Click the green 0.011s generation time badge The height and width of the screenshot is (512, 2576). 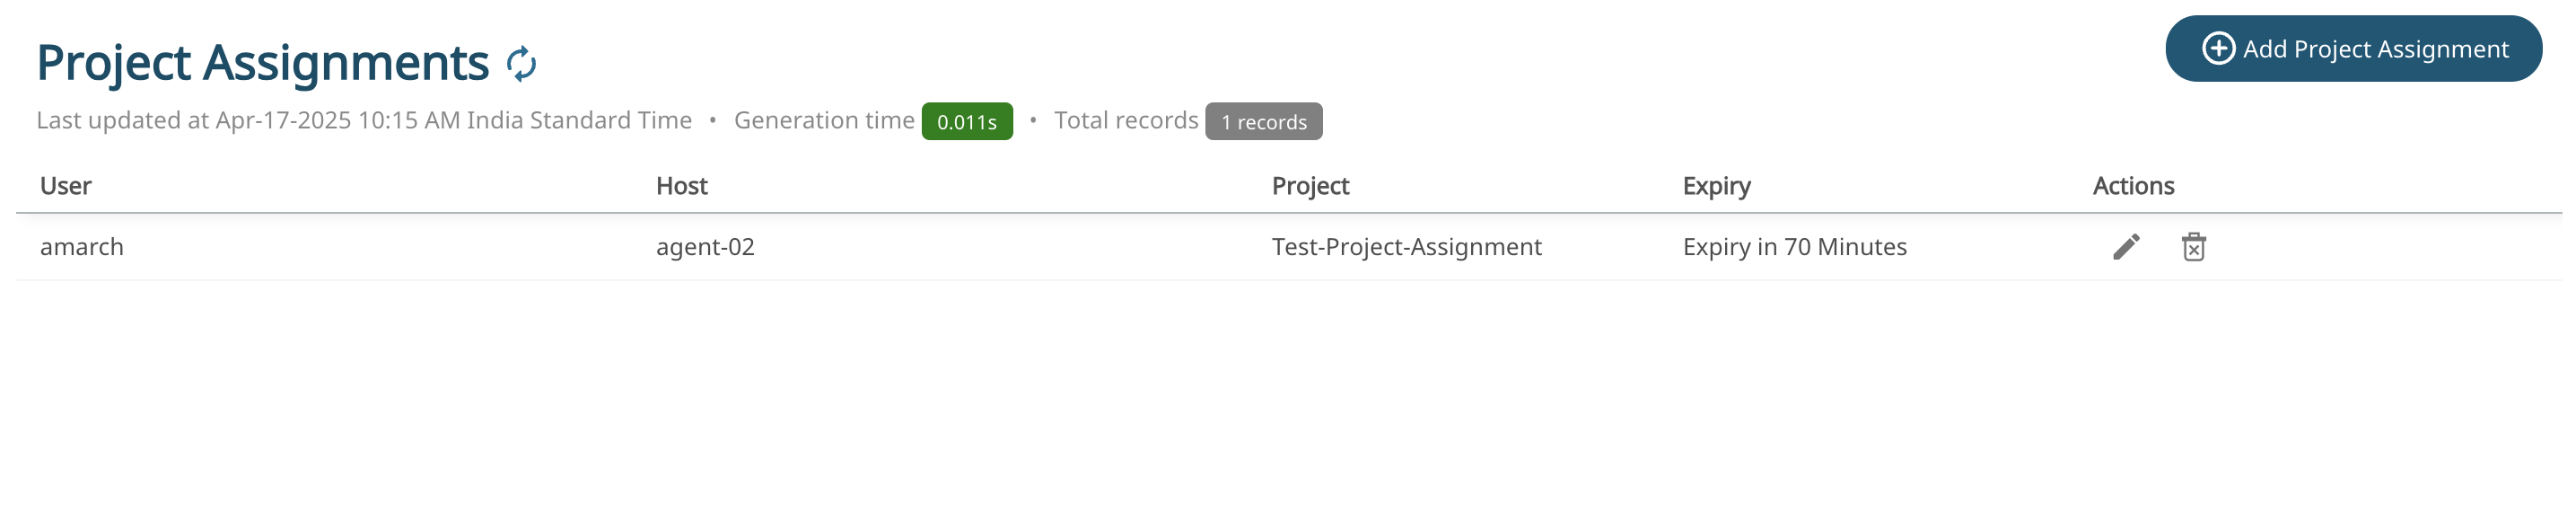966,122
